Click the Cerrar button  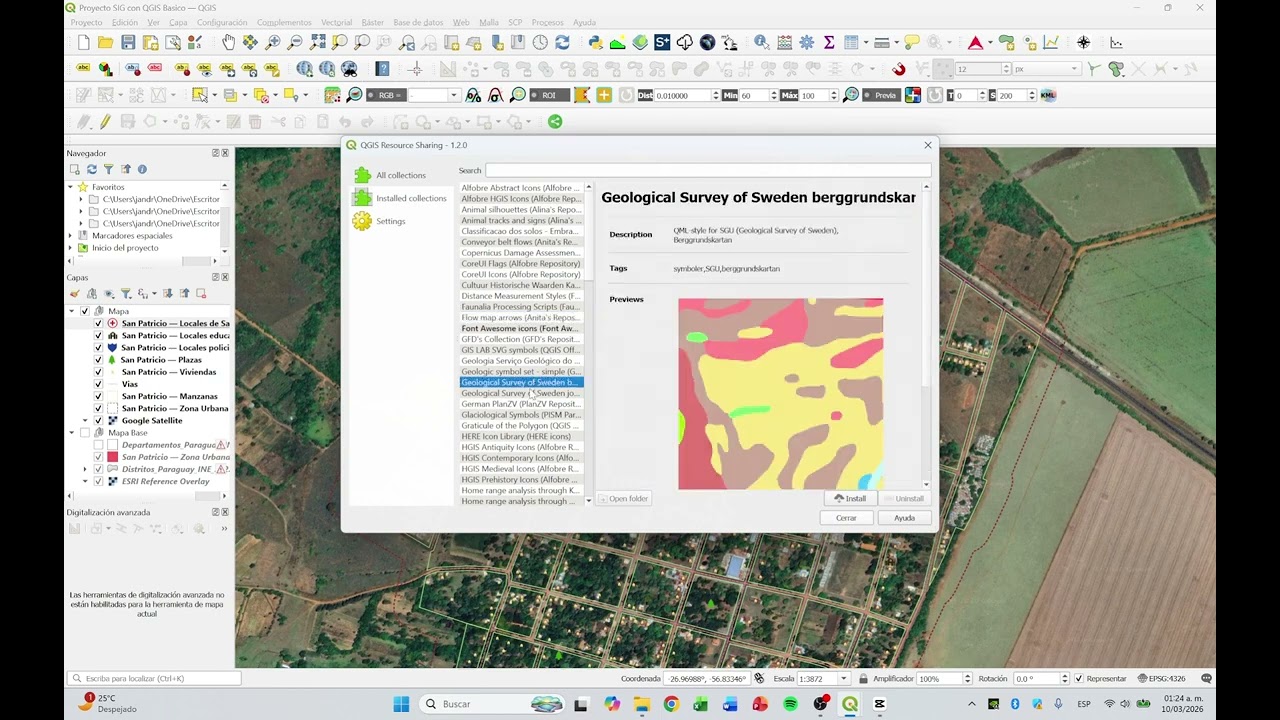tap(846, 518)
